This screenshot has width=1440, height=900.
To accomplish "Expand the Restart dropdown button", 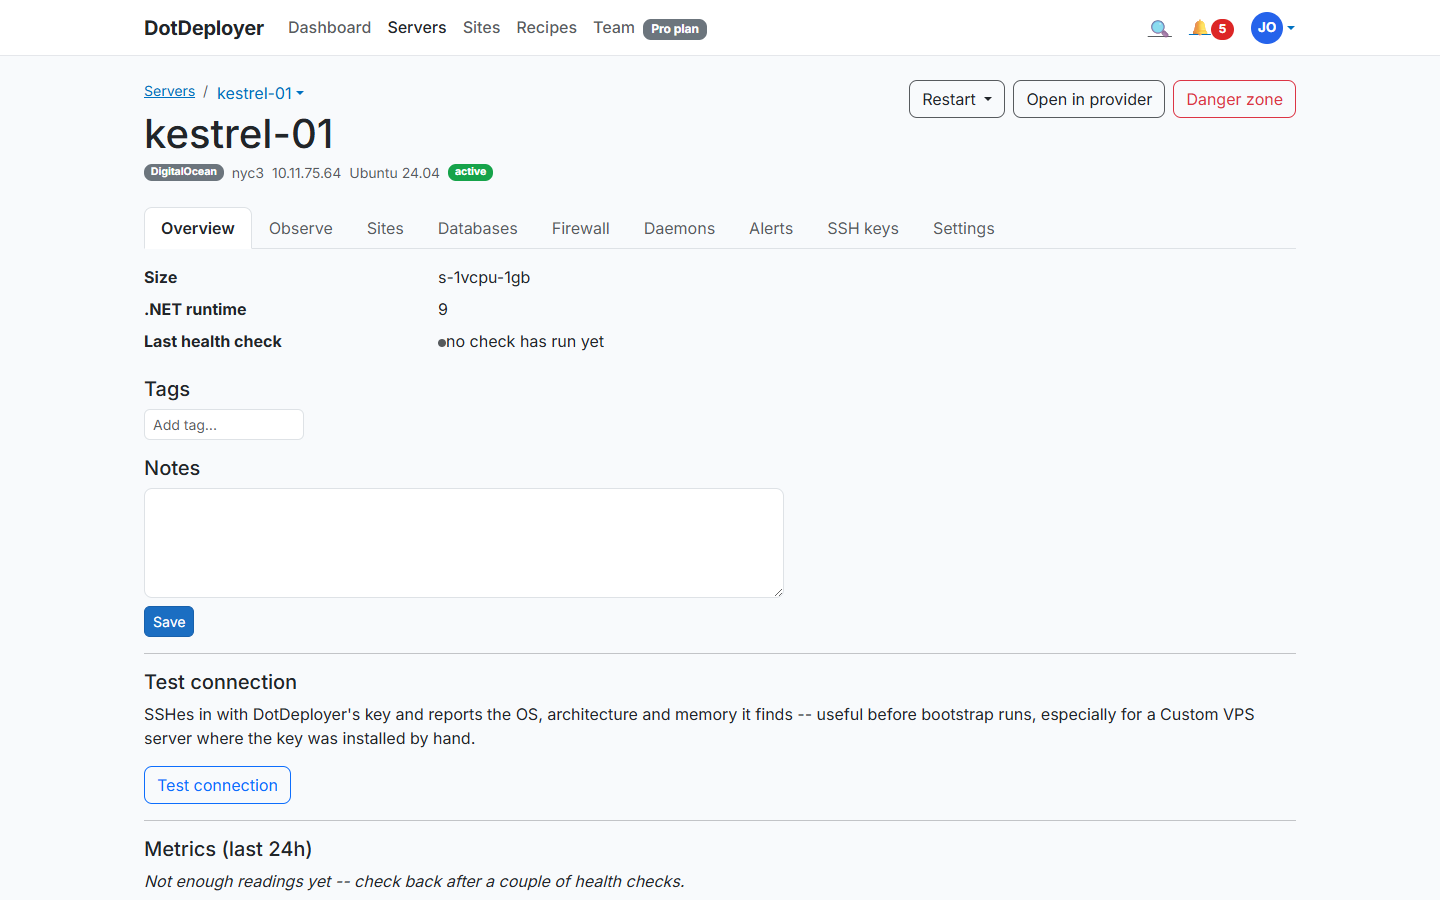I will click(957, 99).
